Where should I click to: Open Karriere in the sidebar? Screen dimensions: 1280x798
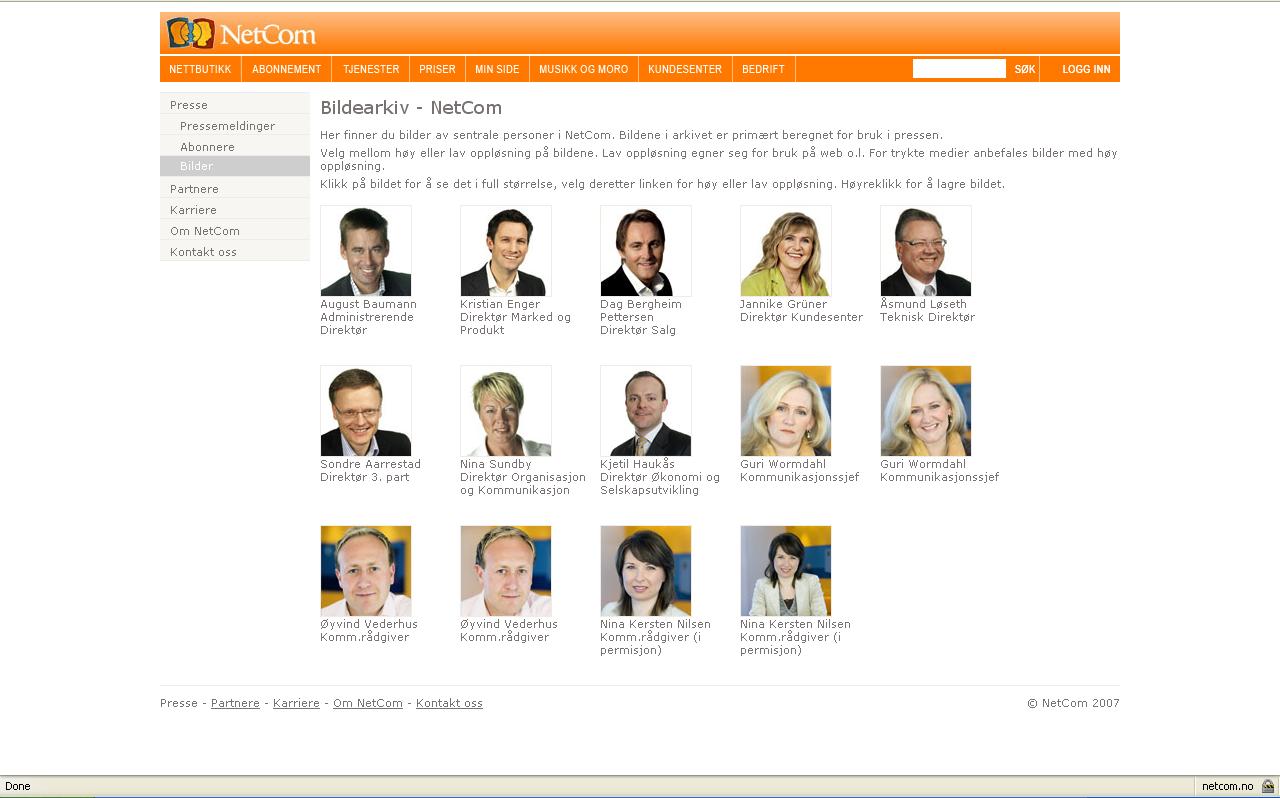(x=235, y=209)
